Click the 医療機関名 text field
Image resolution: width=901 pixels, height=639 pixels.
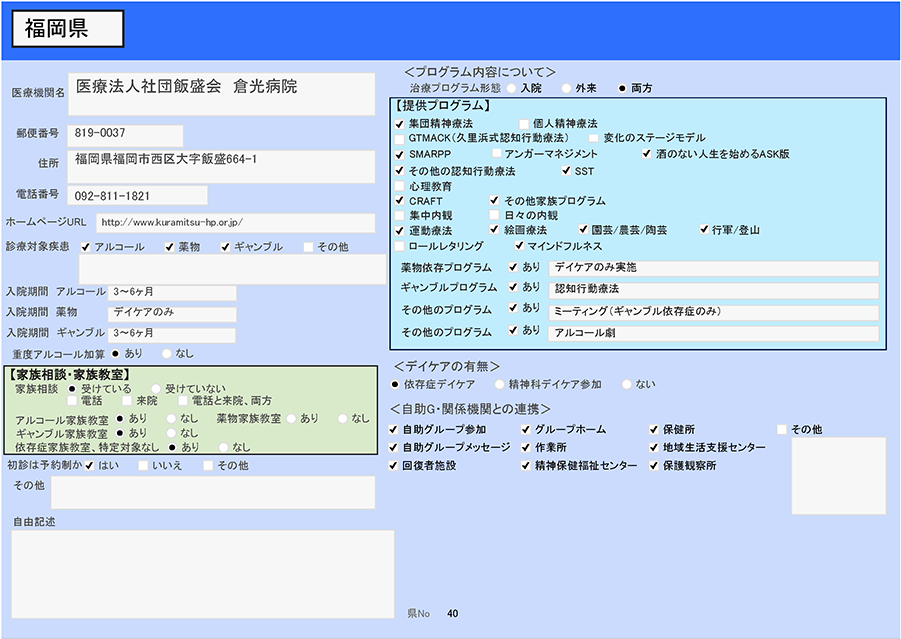tap(227, 93)
